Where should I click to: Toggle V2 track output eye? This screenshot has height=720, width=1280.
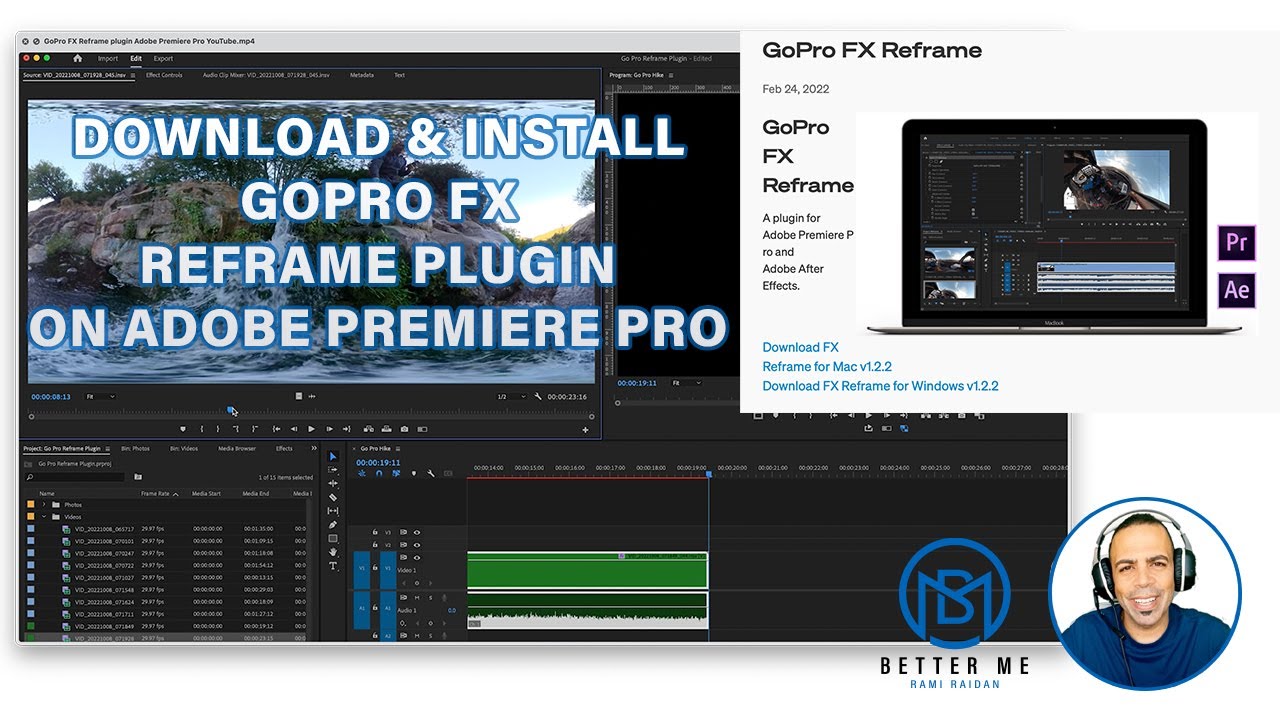click(x=416, y=545)
